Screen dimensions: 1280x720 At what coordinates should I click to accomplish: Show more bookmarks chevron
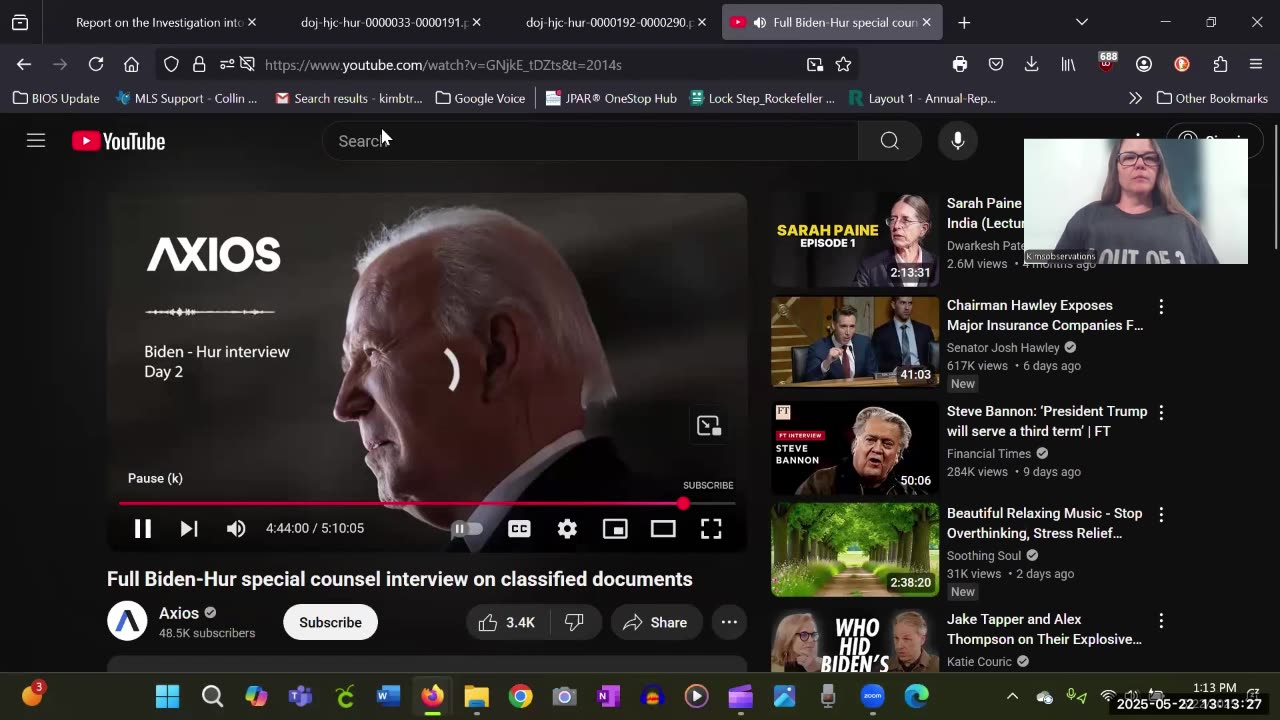pyautogui.click(x=1135, y=98)
